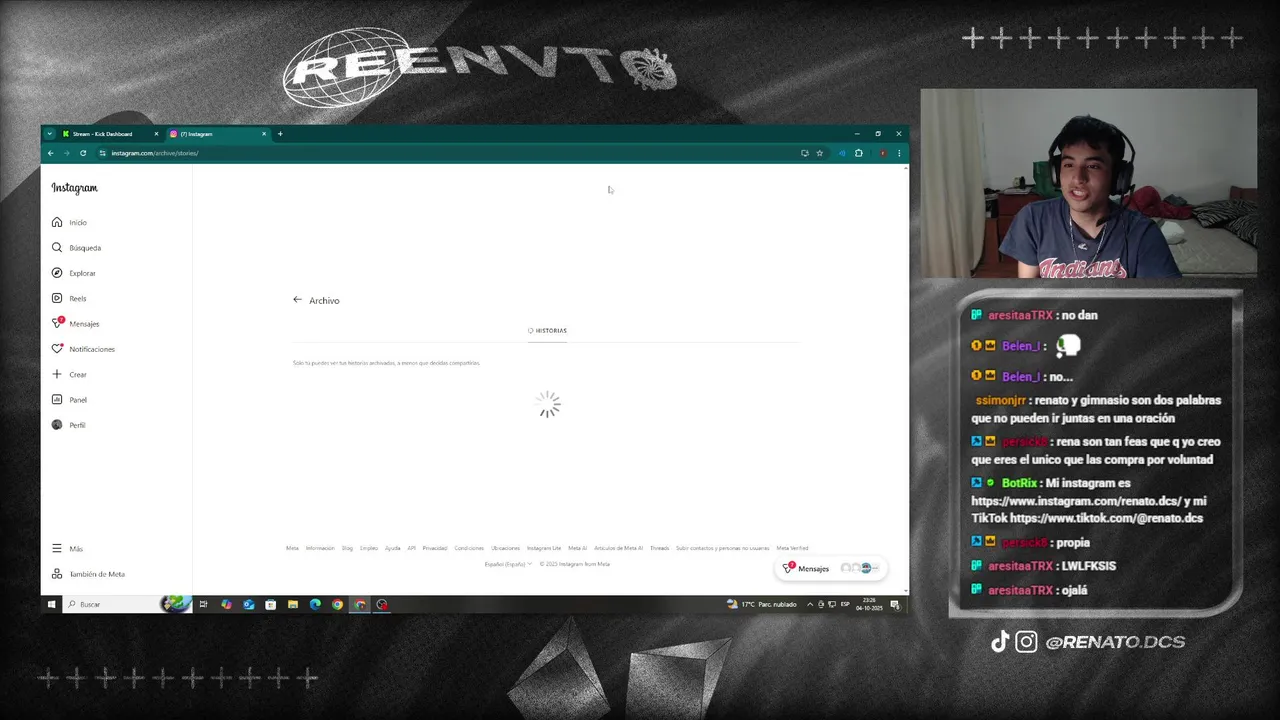The height and width of the screenshot is (720, 1280).
Task: Open the Explorar compass item
Action: (74, 273)
